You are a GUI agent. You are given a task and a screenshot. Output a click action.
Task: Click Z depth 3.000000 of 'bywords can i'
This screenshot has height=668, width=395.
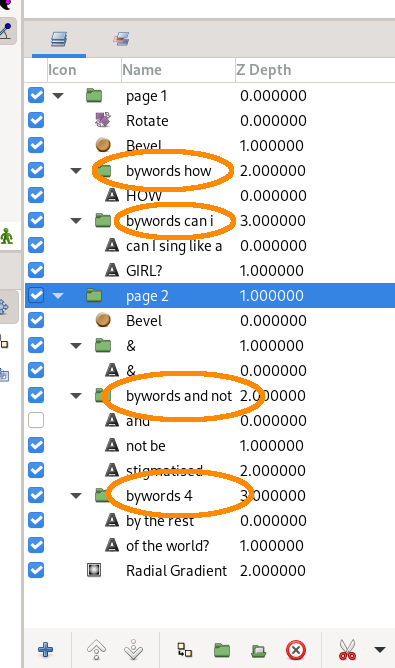pyautogui.click(x=273, y=220)
